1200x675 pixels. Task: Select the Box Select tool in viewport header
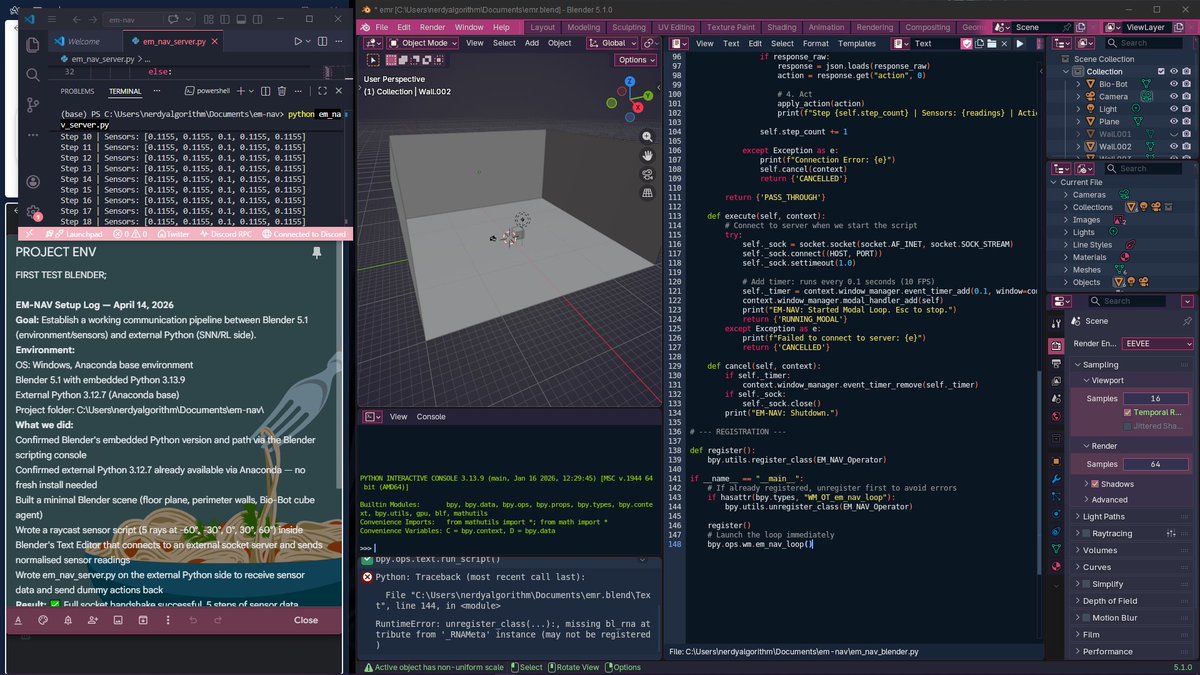click(374, 60)
